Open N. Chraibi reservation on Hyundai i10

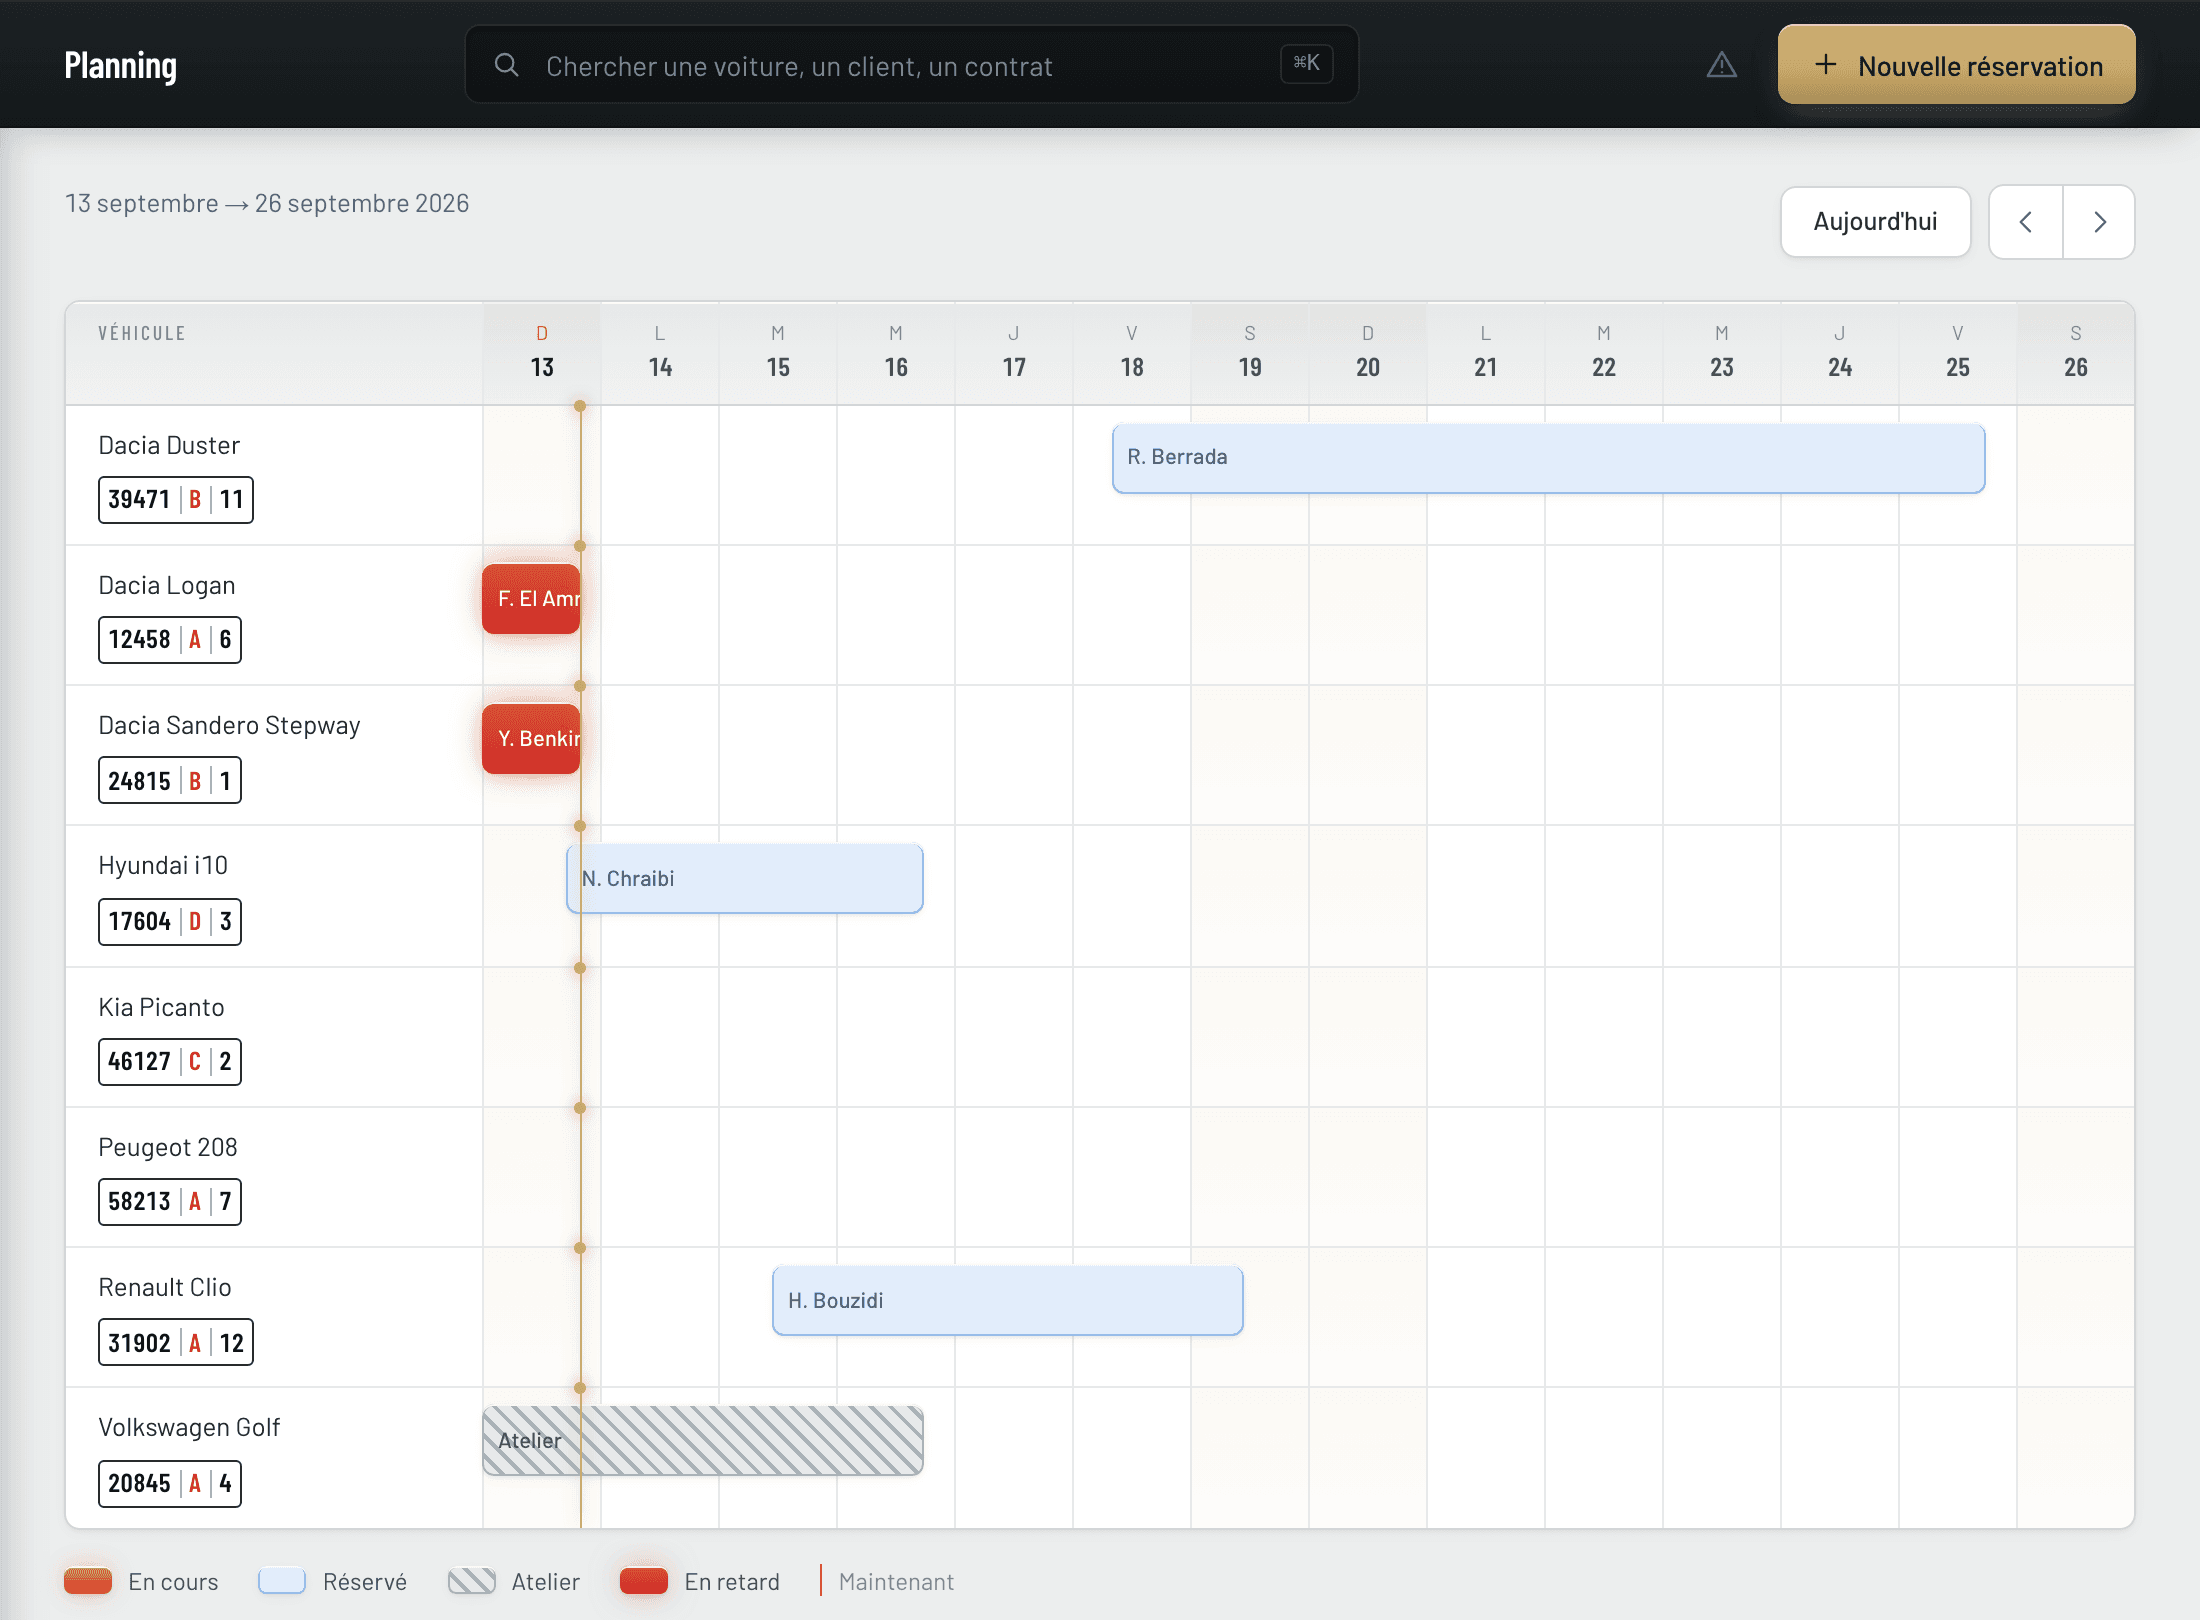pyautogui.click(x=745, y=879)
